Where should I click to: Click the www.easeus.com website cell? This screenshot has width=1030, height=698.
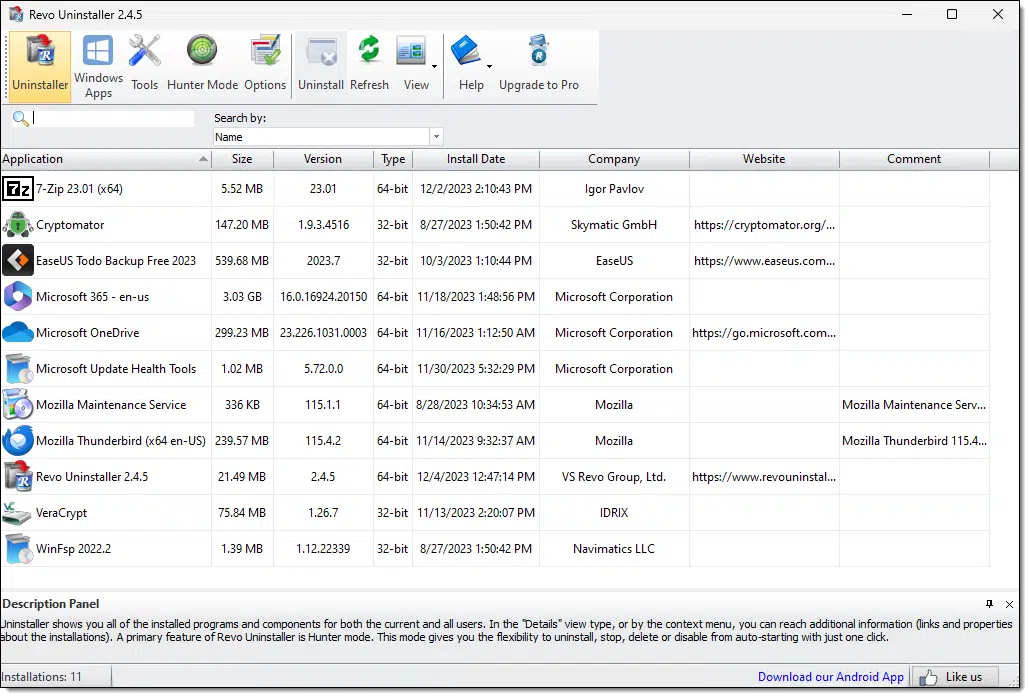[x=764, y=261]
